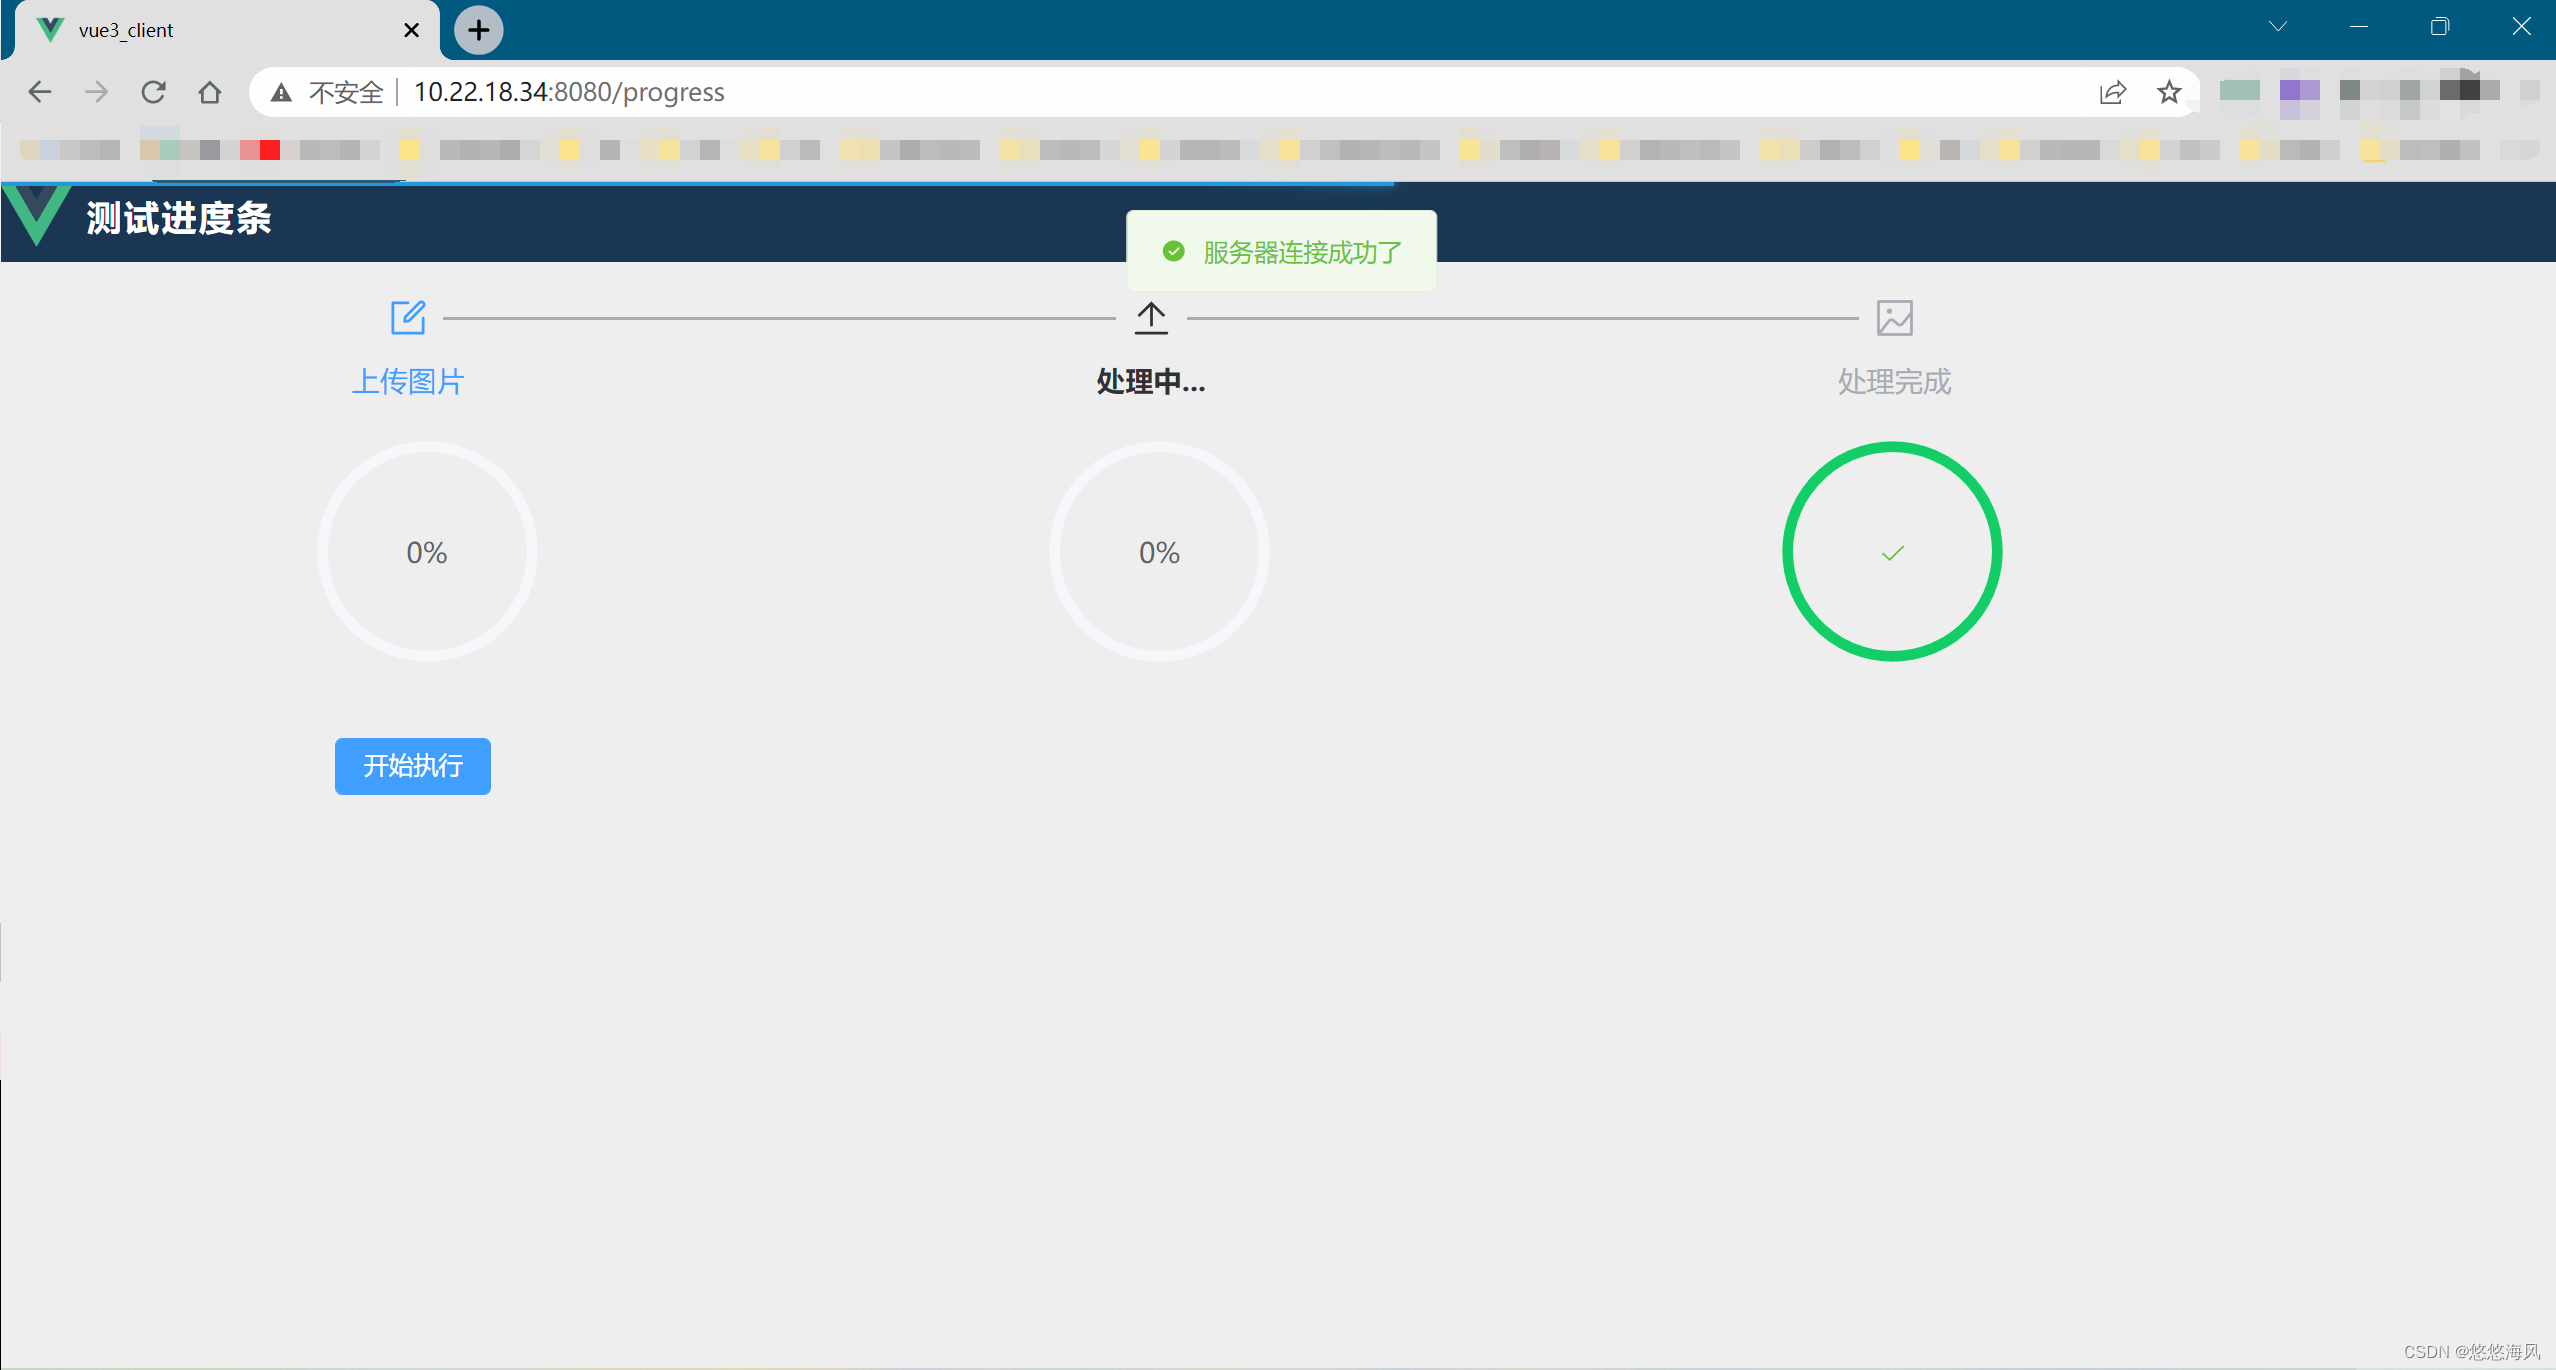Click the share page icon in address bar
Screen dimensions: 2556x1370
[2112, 92]
